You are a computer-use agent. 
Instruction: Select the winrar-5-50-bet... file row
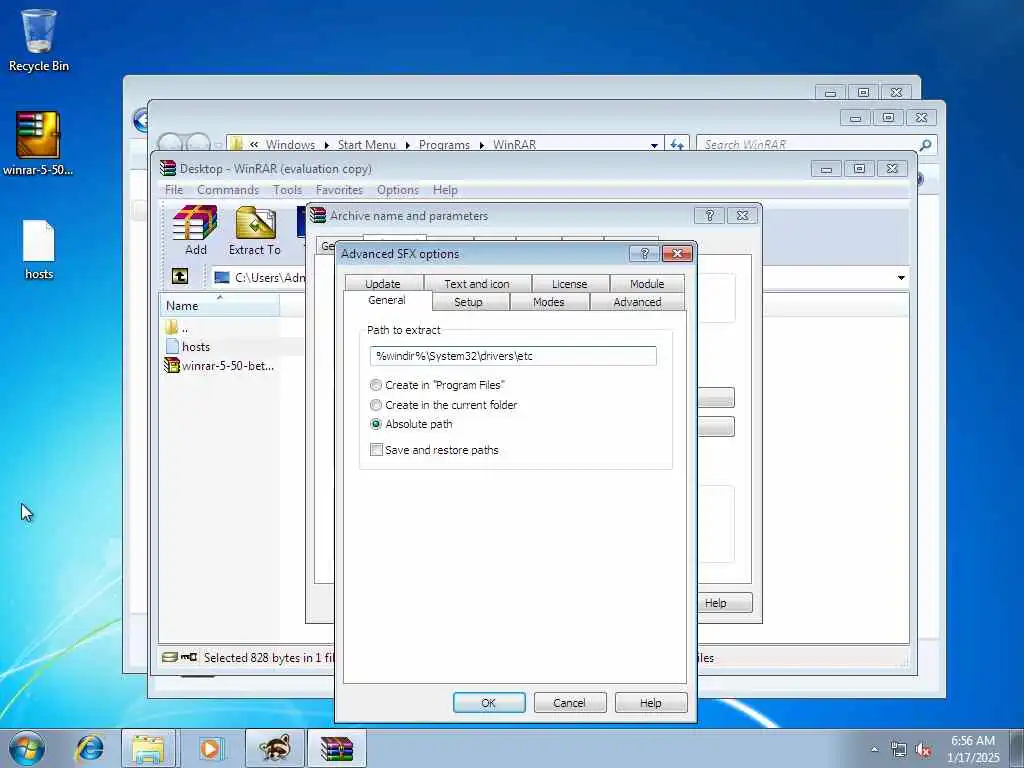pyautogui.click(x=219, y=366)
